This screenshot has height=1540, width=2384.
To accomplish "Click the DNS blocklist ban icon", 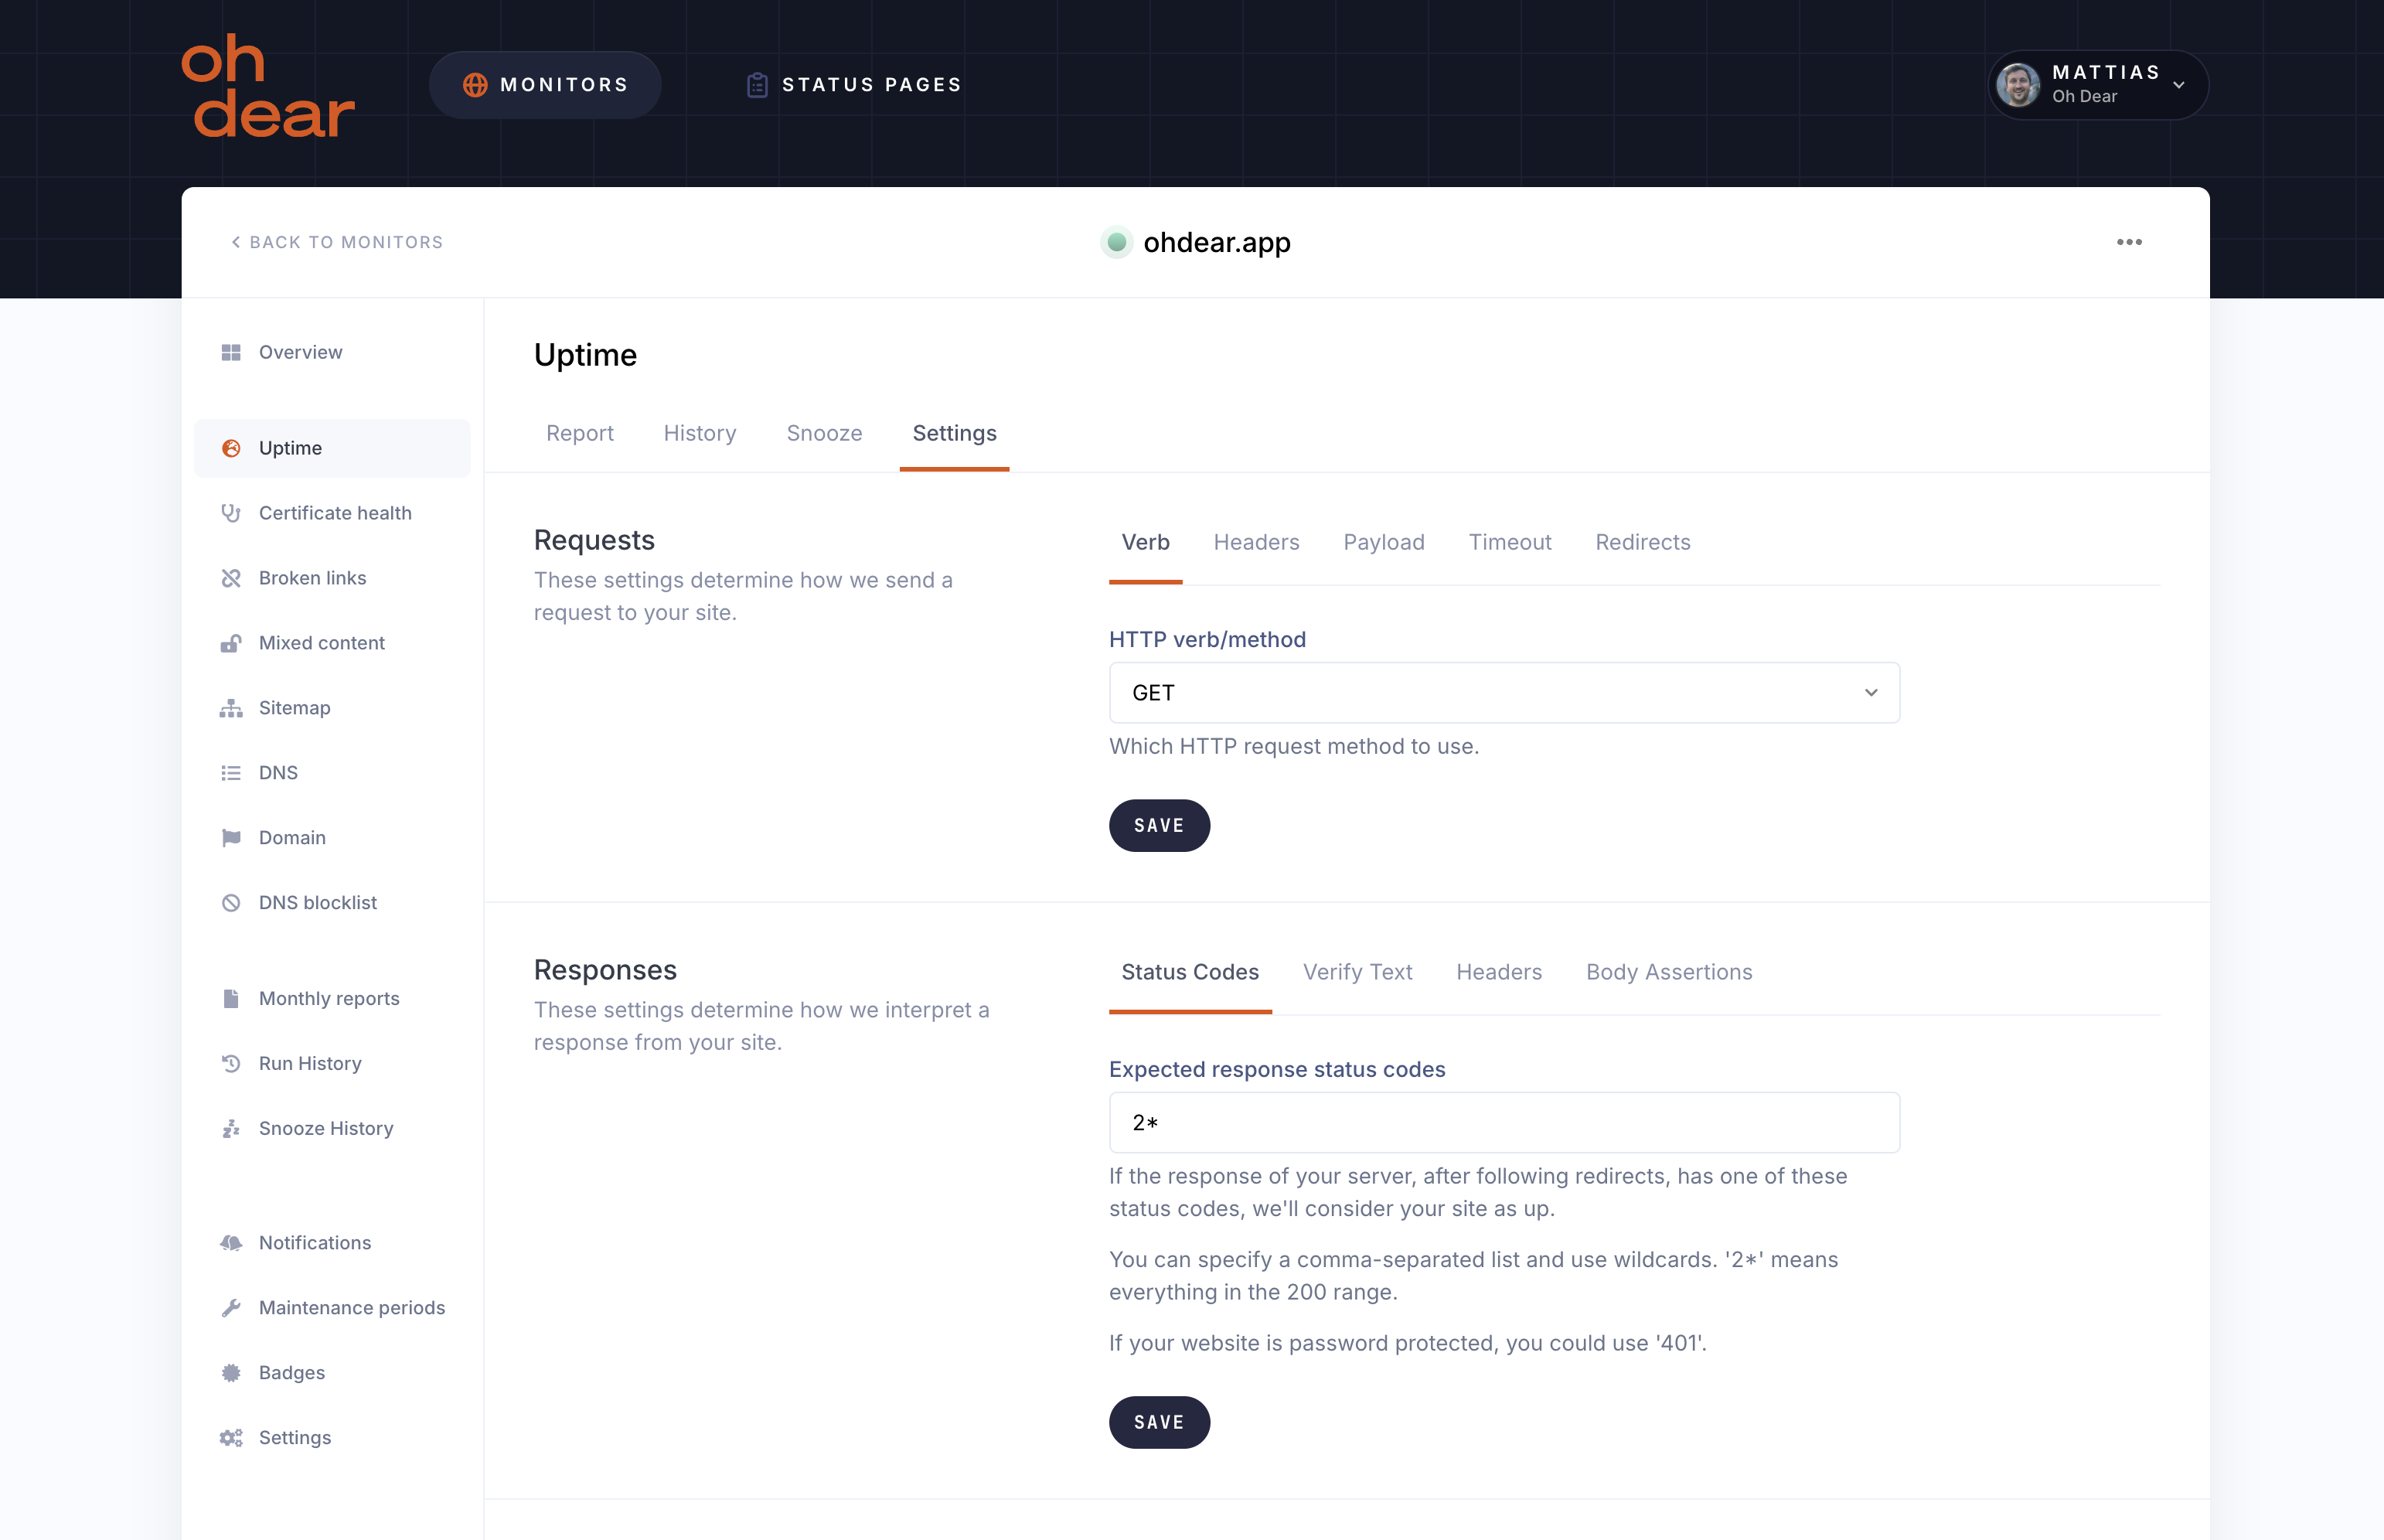I will tap(231, 903).
